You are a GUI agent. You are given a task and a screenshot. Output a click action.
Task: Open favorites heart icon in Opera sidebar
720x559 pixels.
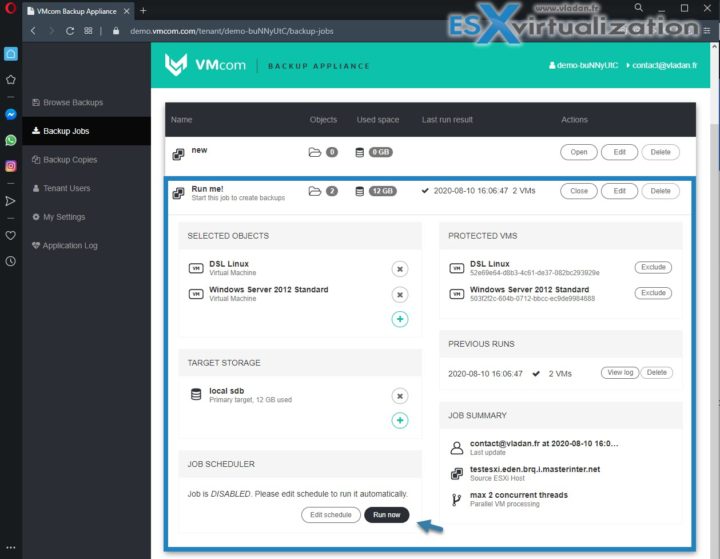[11, 235]
